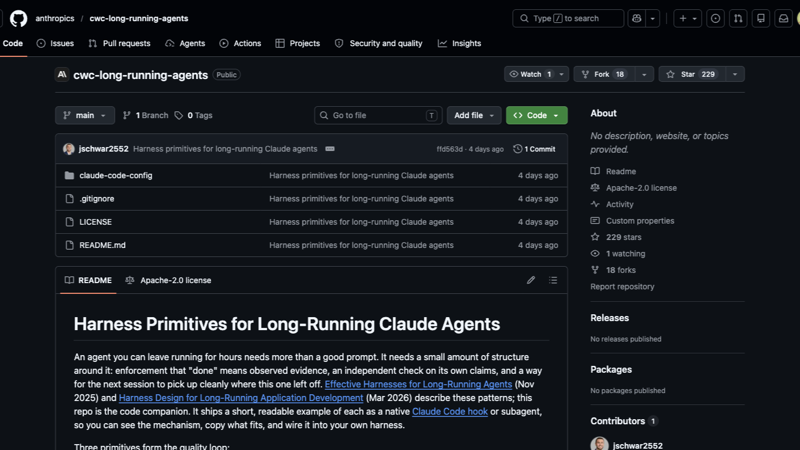Open repositories icon in top header
800x450 pixels.
tap(761, 18)
